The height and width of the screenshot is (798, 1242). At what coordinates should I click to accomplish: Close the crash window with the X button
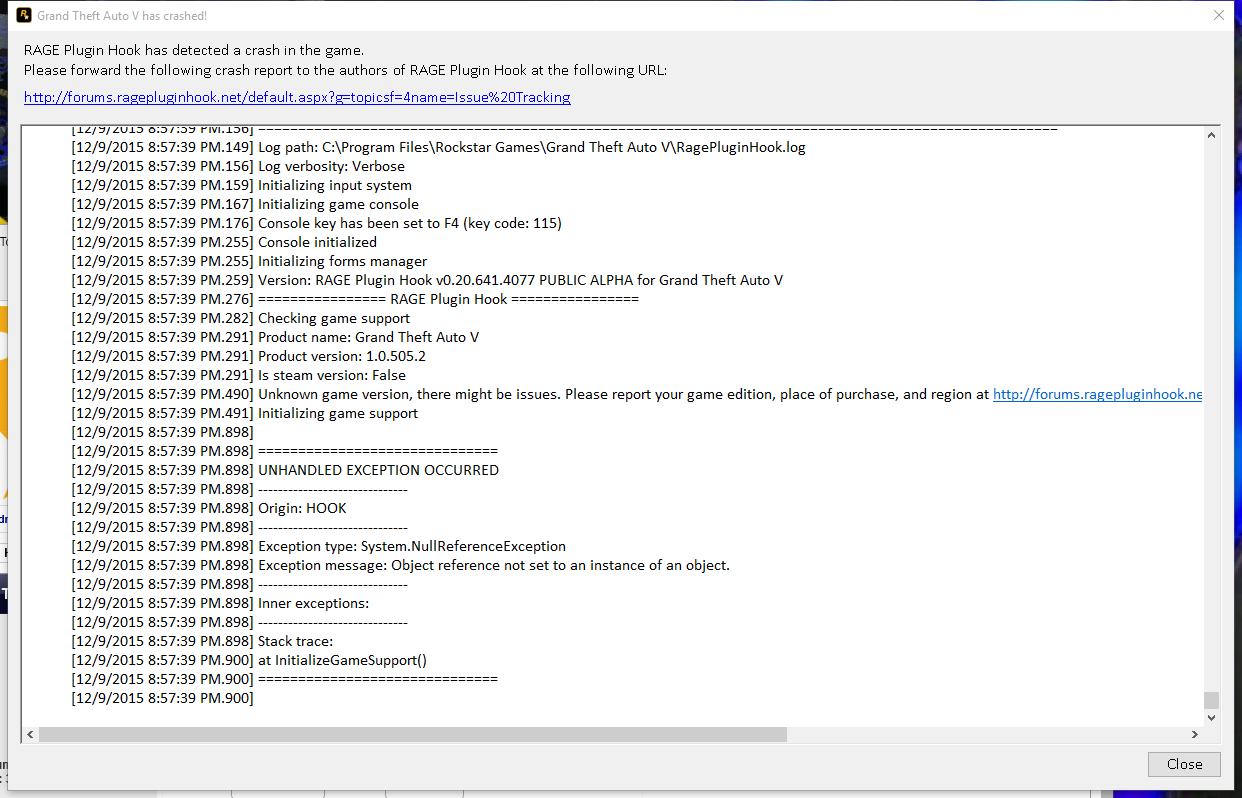point(1218,15)
